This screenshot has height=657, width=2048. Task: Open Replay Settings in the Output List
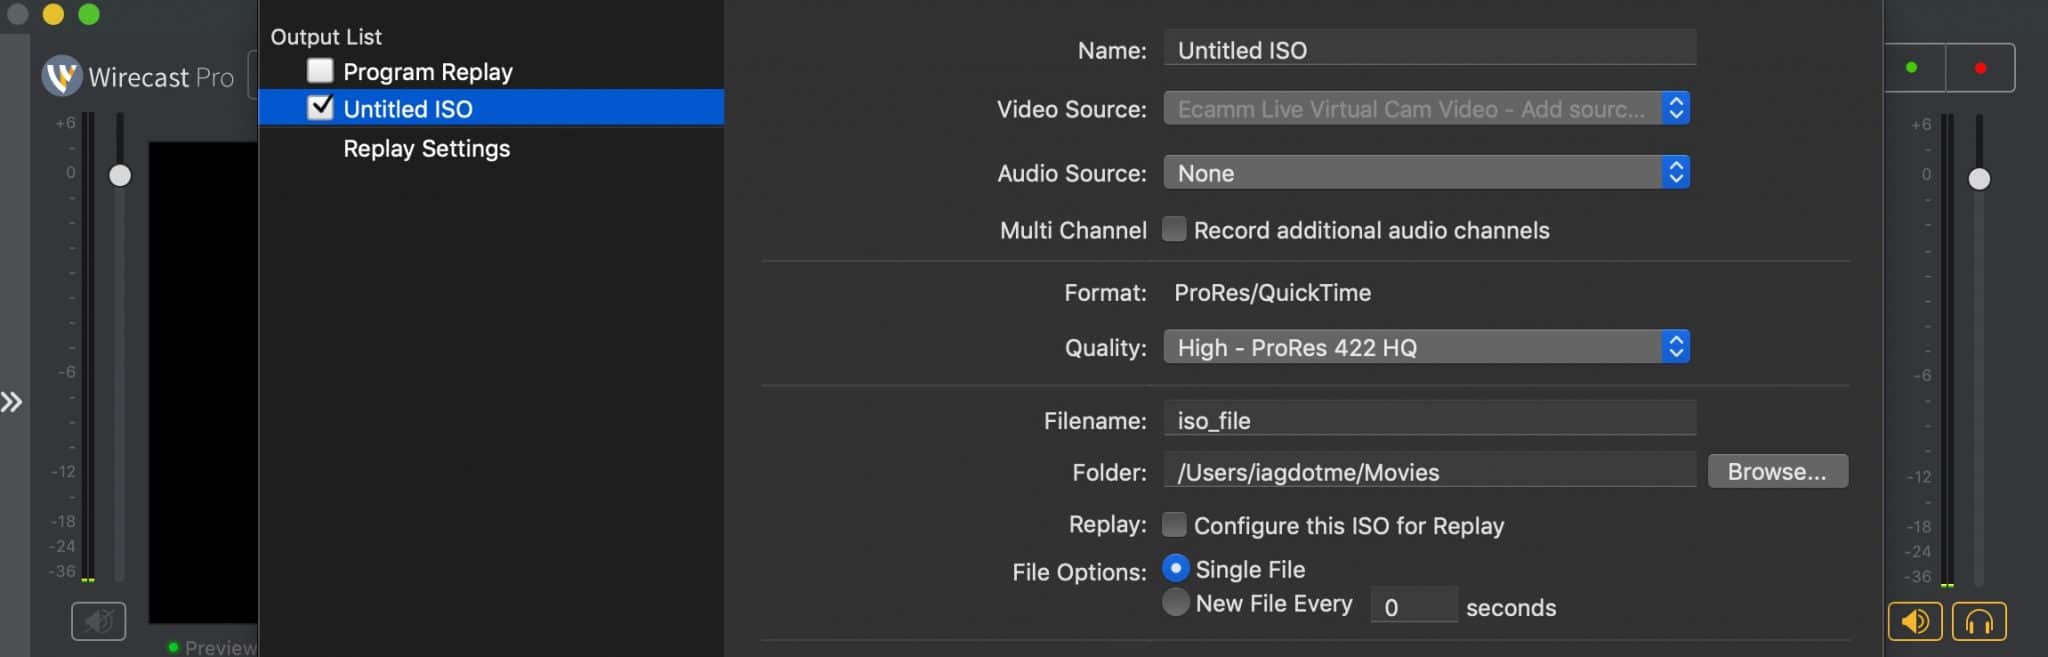tap(427, 149)
